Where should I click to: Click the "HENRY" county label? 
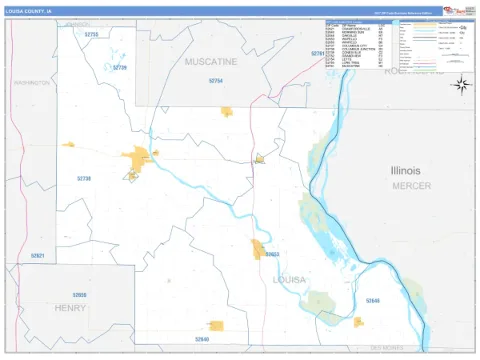70,308
